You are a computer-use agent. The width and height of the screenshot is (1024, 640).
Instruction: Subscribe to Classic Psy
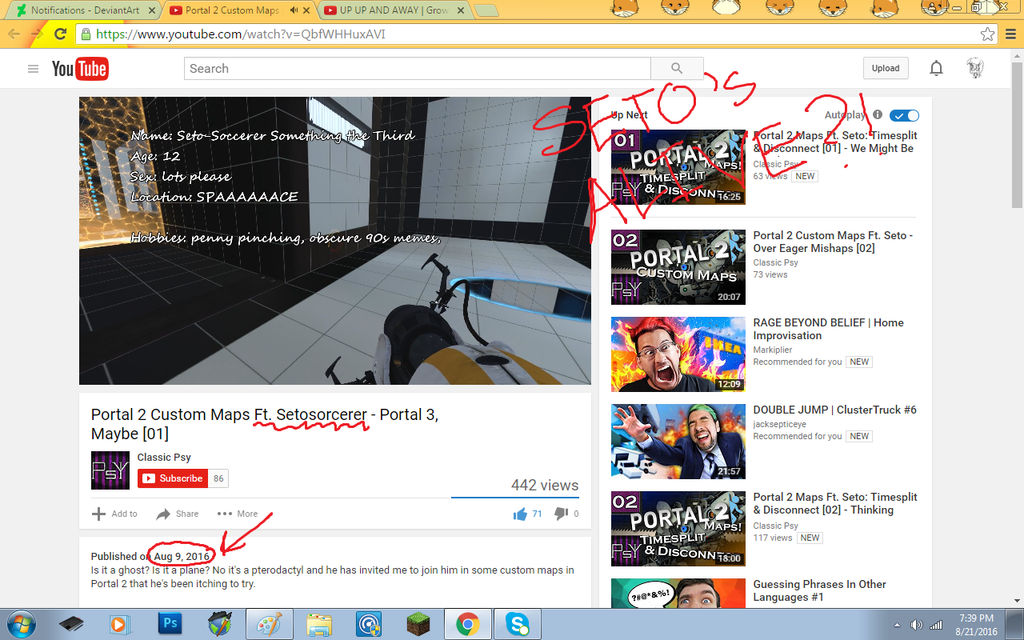(x=173, y=478)
